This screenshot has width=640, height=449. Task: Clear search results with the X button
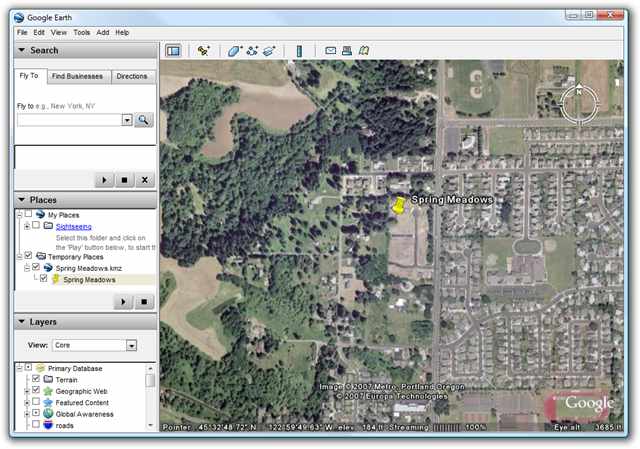[144, 180]
